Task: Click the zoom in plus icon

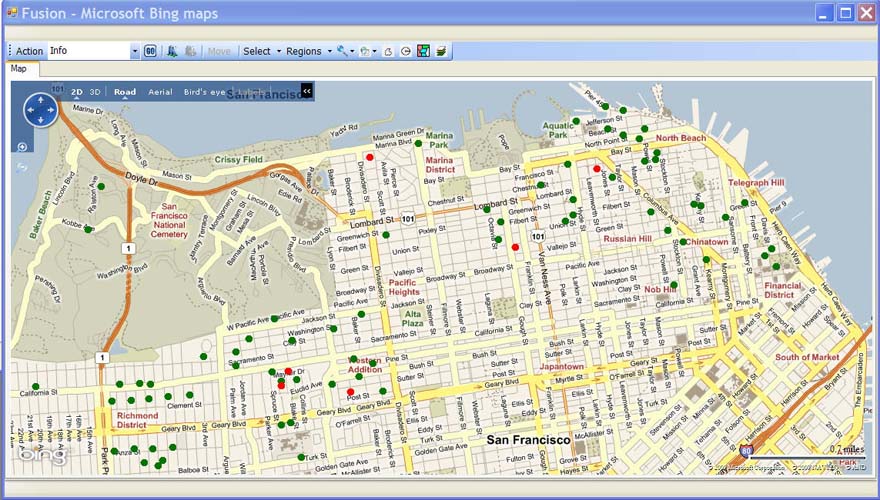Action: [22, 147]
